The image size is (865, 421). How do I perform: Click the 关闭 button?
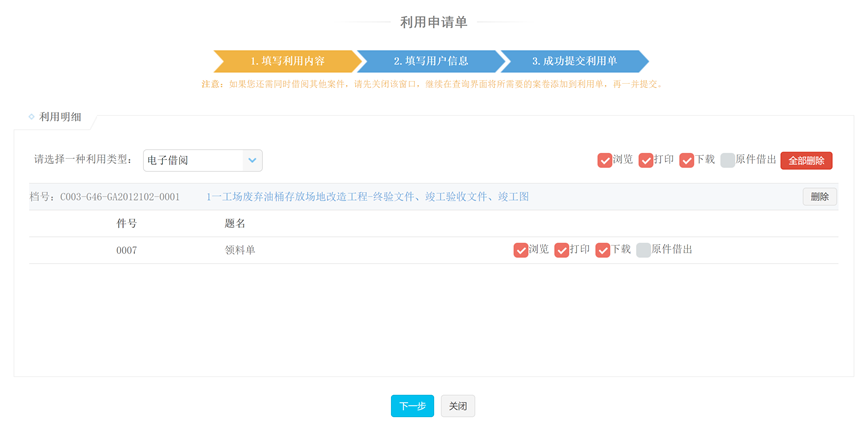(x=458, y=406)
